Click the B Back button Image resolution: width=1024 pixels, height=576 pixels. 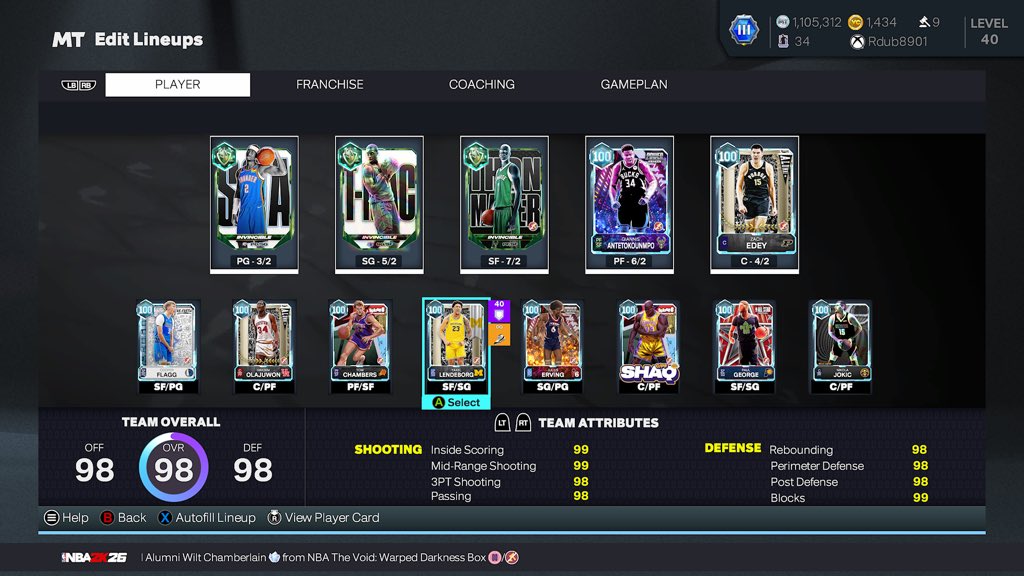[x=123, y=518]
